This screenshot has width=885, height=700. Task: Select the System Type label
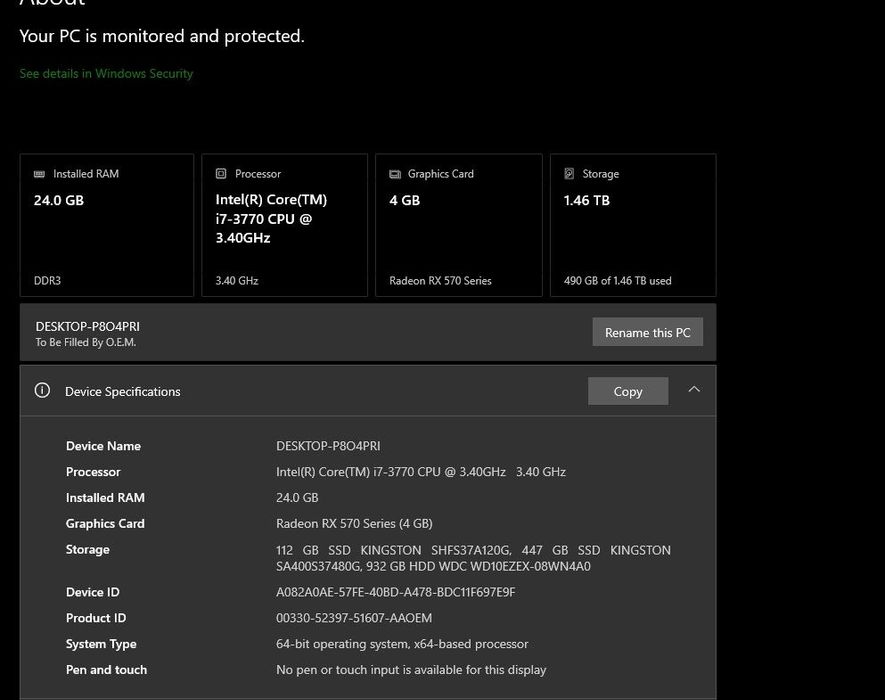101,644
